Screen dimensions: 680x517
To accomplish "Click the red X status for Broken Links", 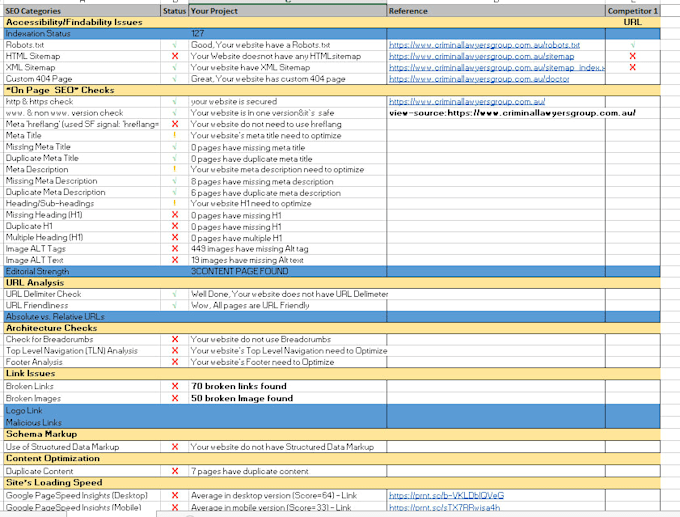I will click(x=175, y=386).
